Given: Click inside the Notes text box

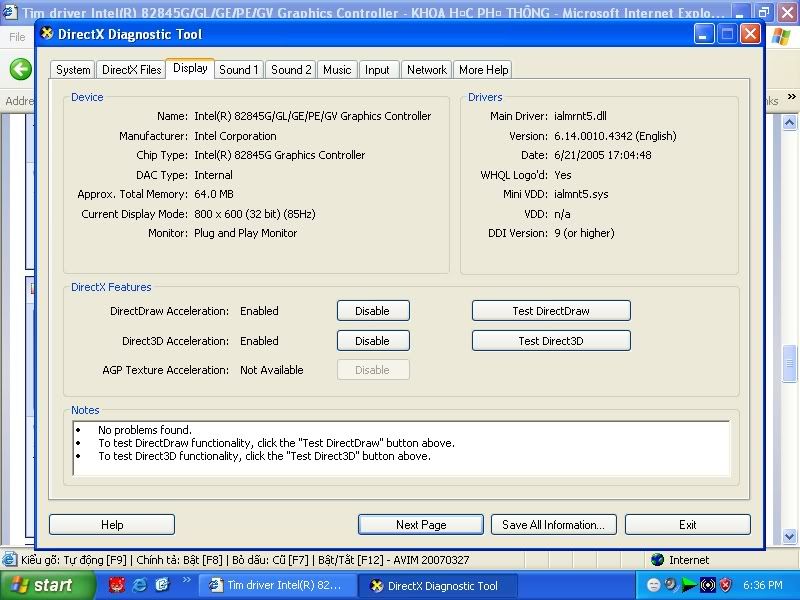Looking at the screenshot, I should tap(402, 448).
